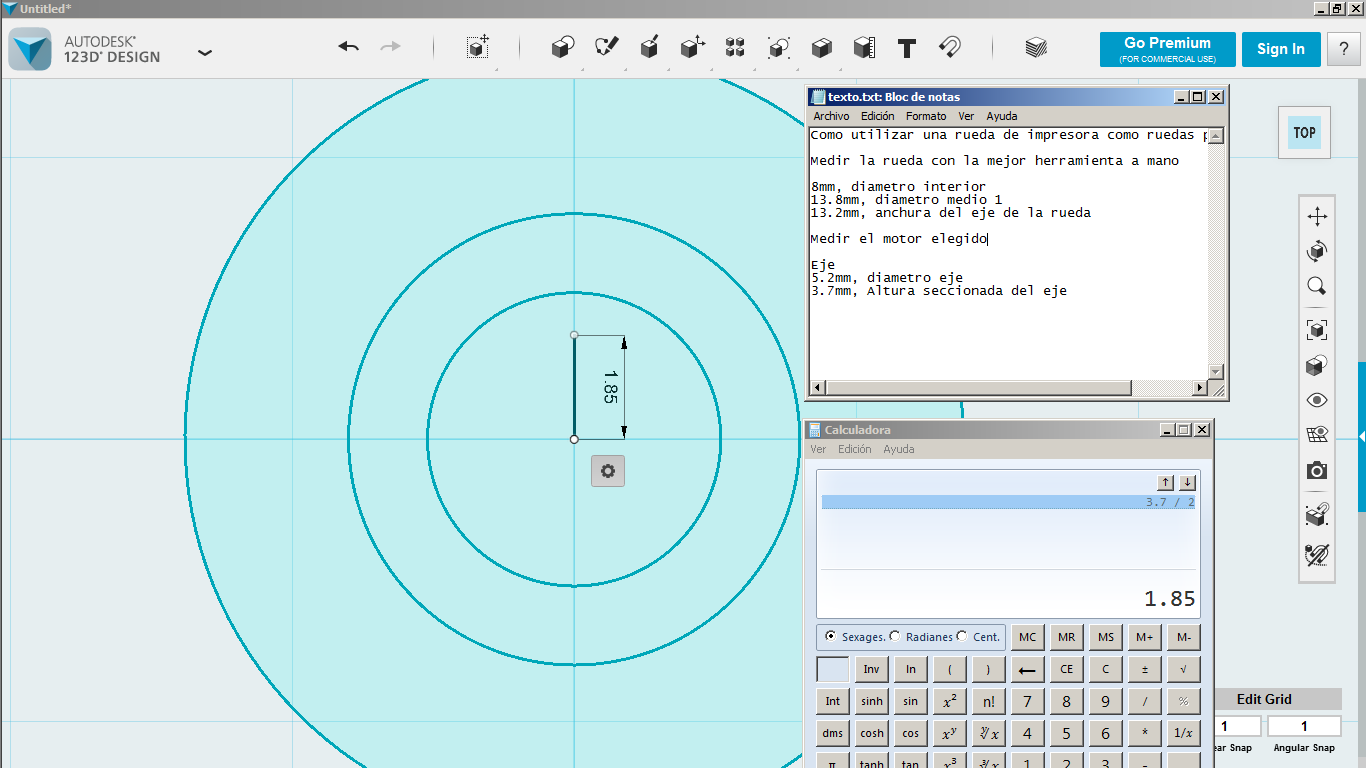
Task: Collapse the right side panel arrow
Action: [1361, 437]
